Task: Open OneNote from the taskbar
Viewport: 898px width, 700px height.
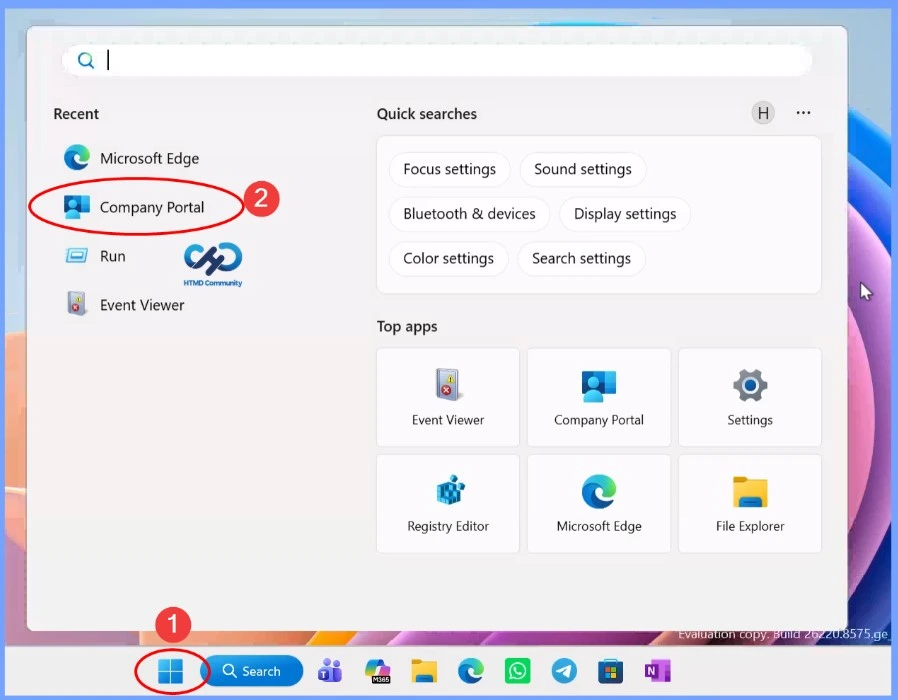Action: tap(657, 671)
